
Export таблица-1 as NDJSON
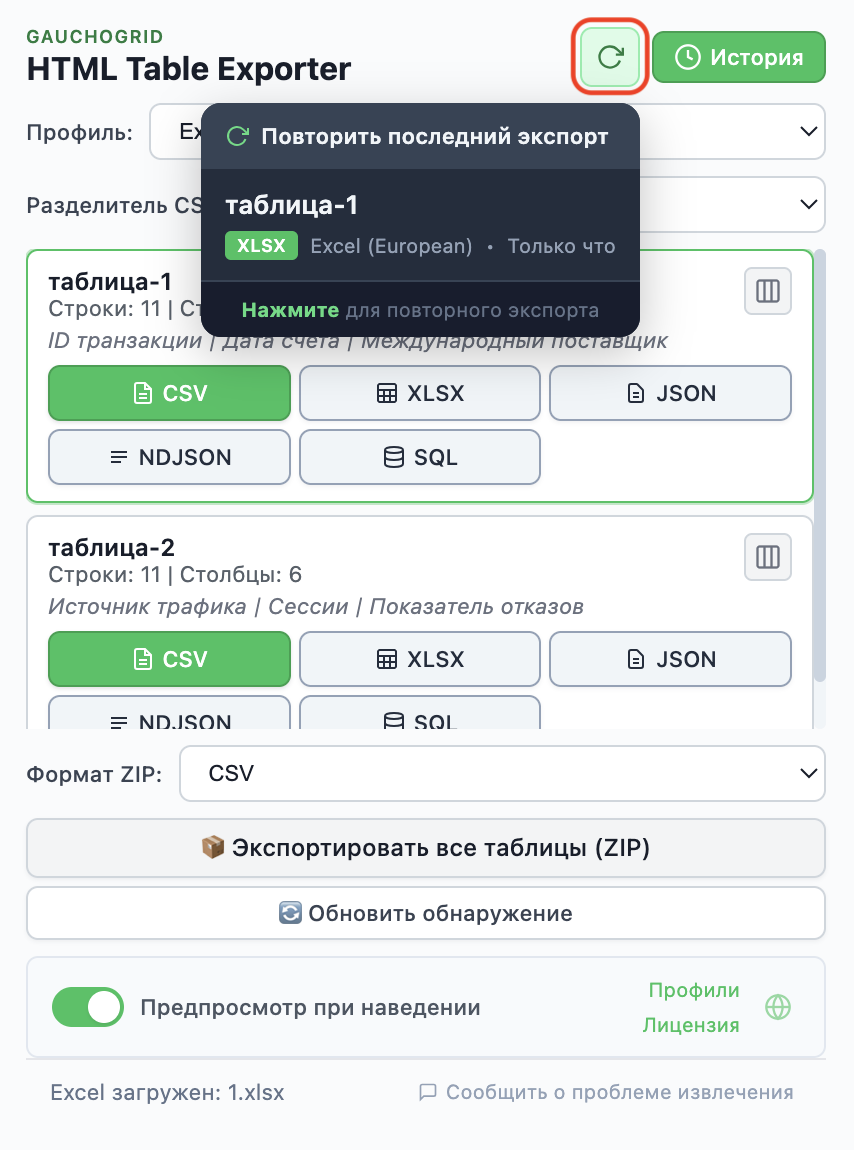click(x=169, y=457)
